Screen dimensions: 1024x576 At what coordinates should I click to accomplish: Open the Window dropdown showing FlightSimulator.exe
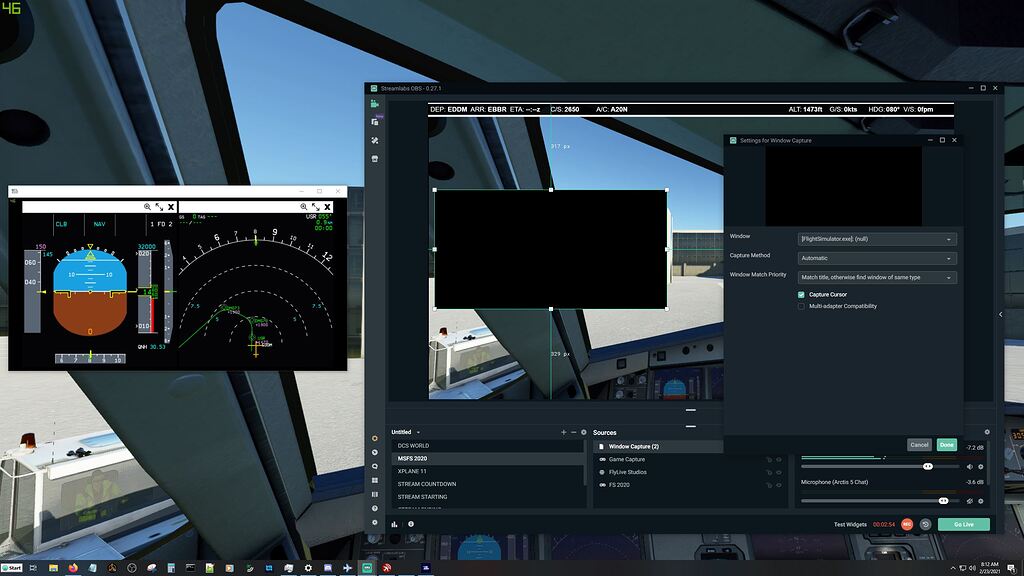(x=875, y=239)
